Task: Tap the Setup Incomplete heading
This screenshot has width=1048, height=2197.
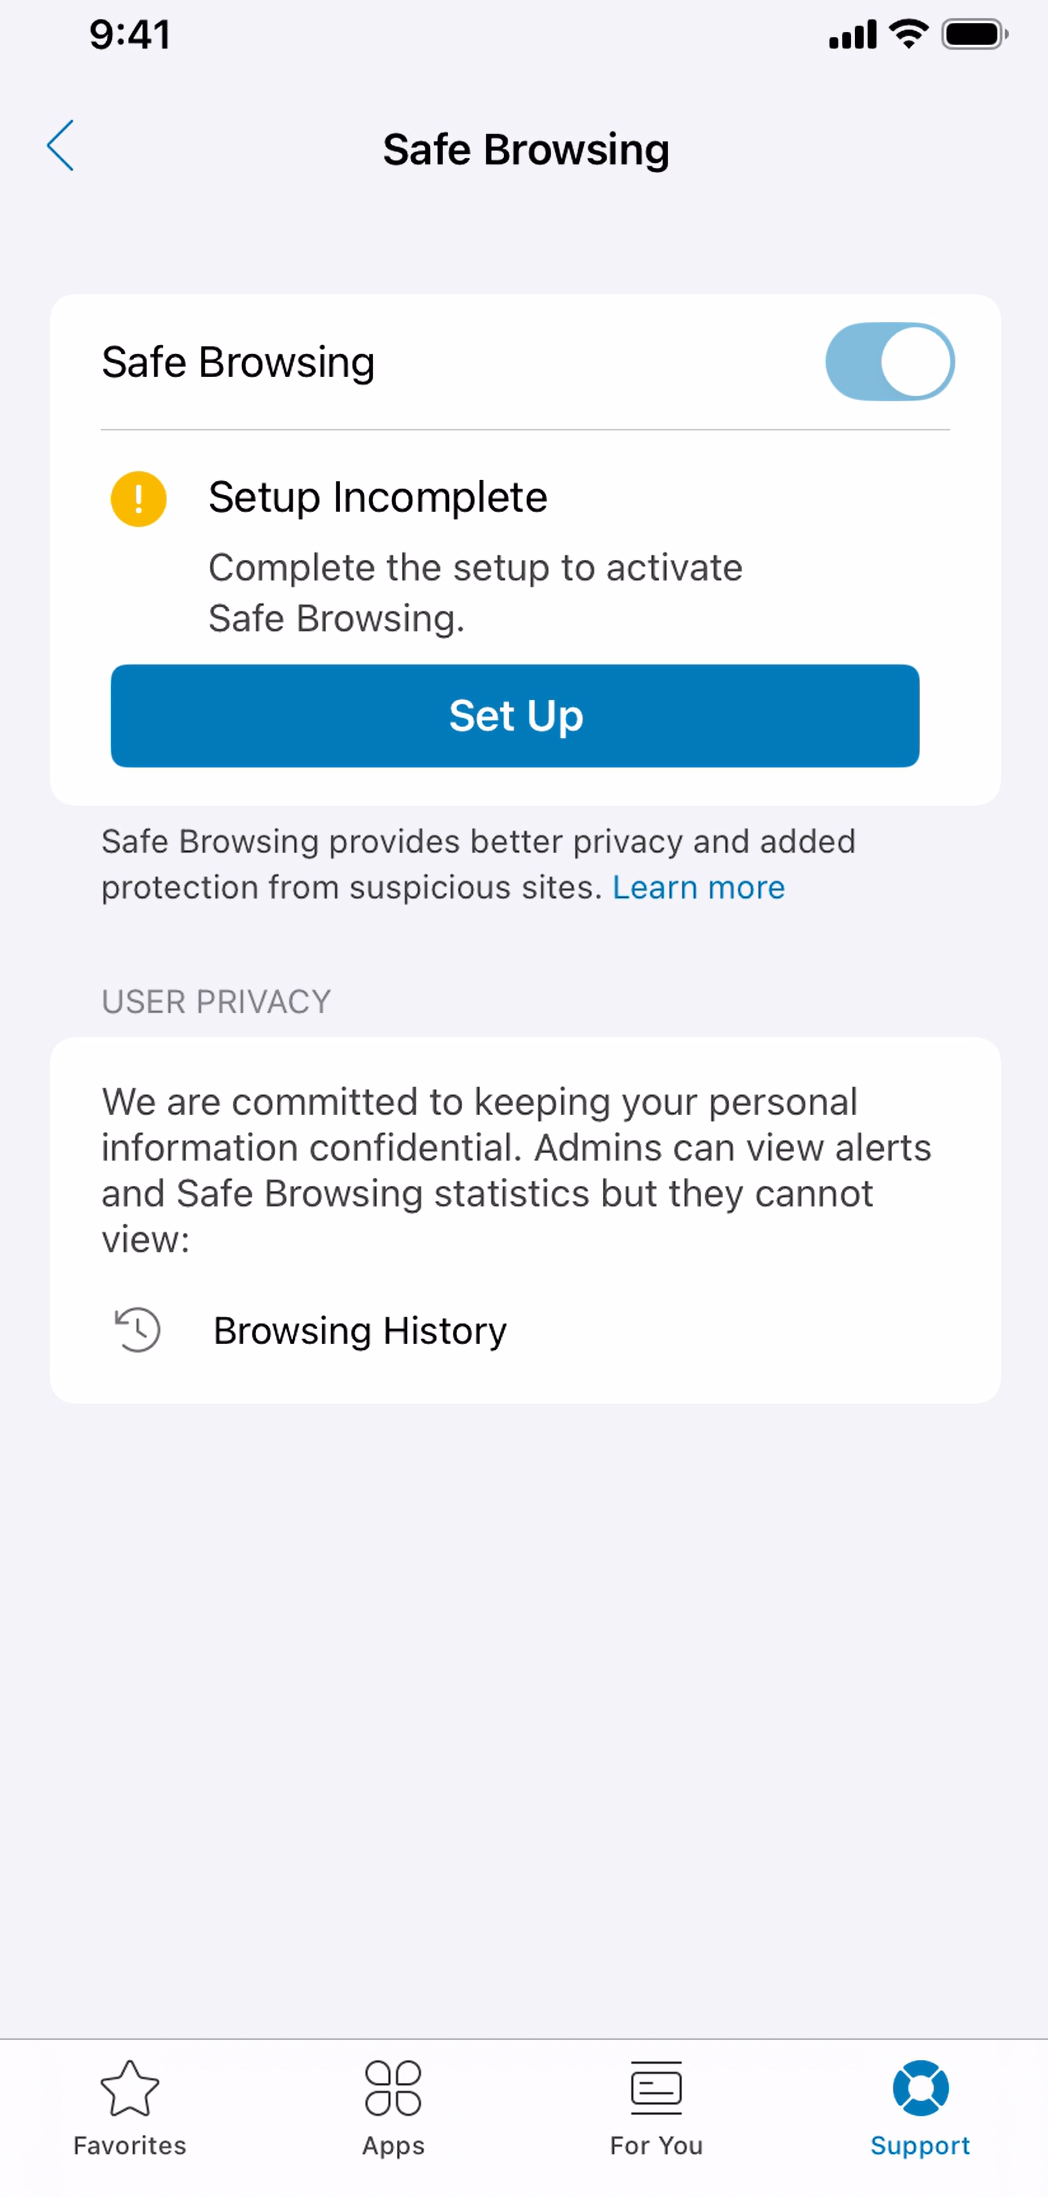Action: point(378,497)
